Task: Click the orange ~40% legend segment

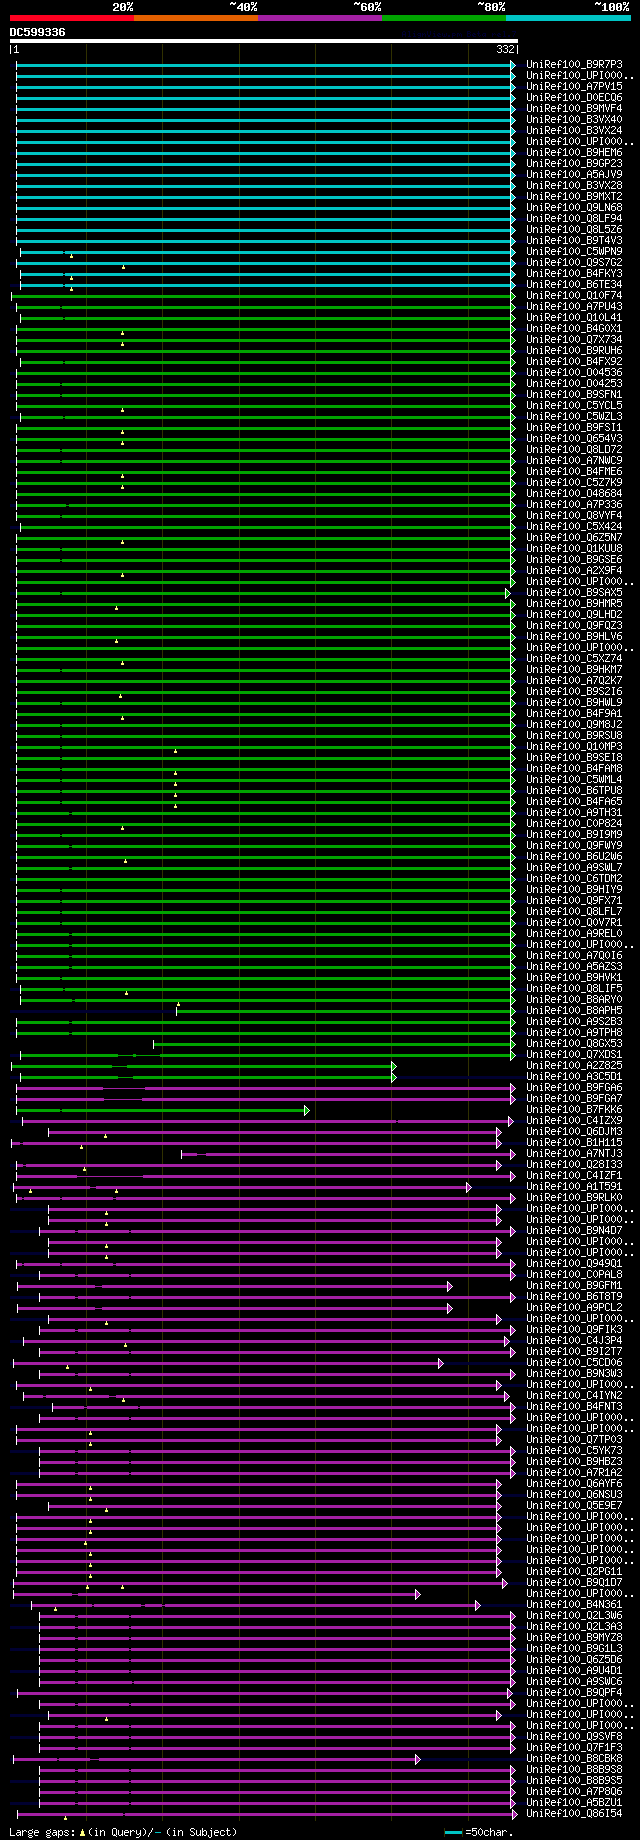Action: (196, 18)
